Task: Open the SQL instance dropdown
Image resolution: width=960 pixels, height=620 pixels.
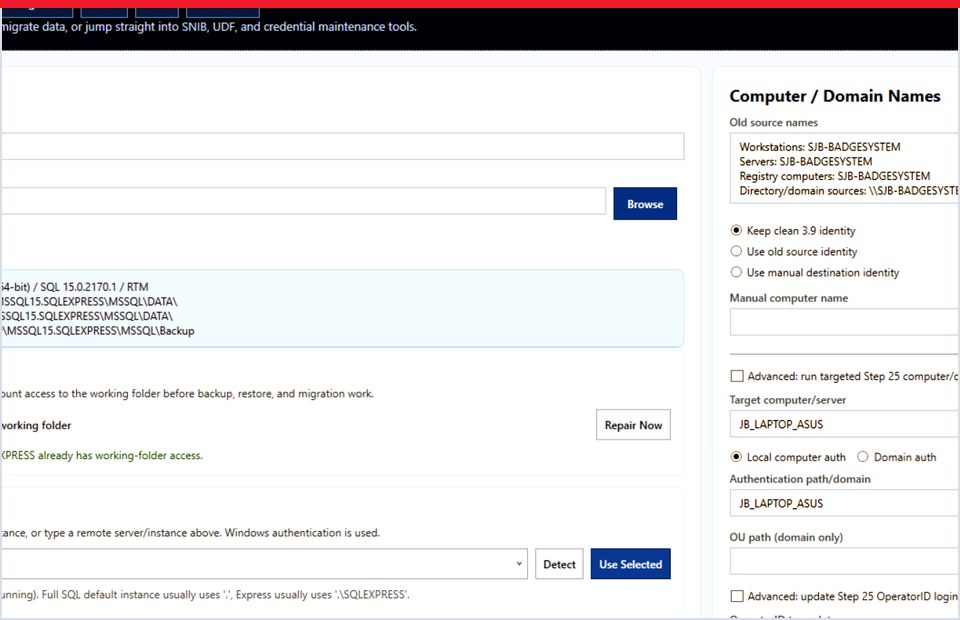Action: (264, 564)
